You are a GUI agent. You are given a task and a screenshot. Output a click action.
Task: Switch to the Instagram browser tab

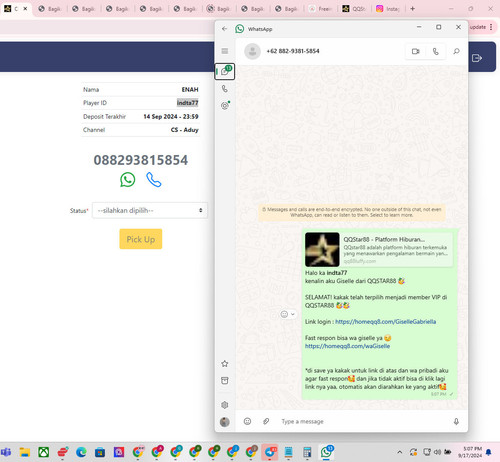pos(388,9)
